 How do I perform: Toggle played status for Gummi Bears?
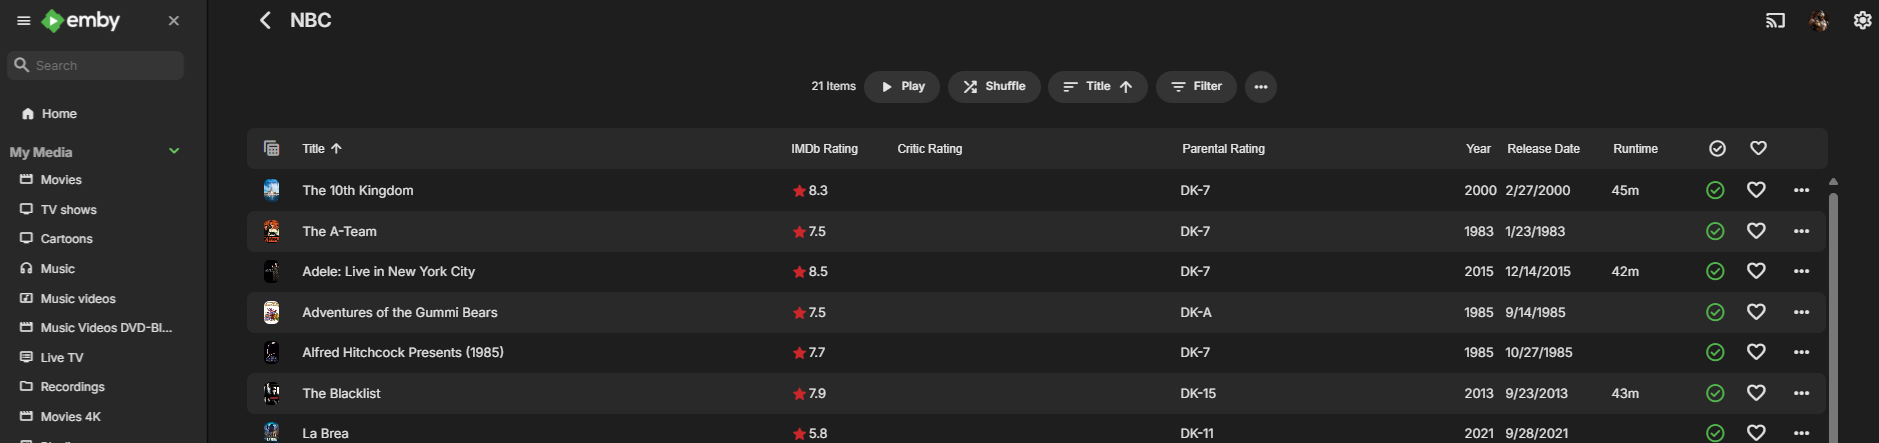tap(1715, 312)
